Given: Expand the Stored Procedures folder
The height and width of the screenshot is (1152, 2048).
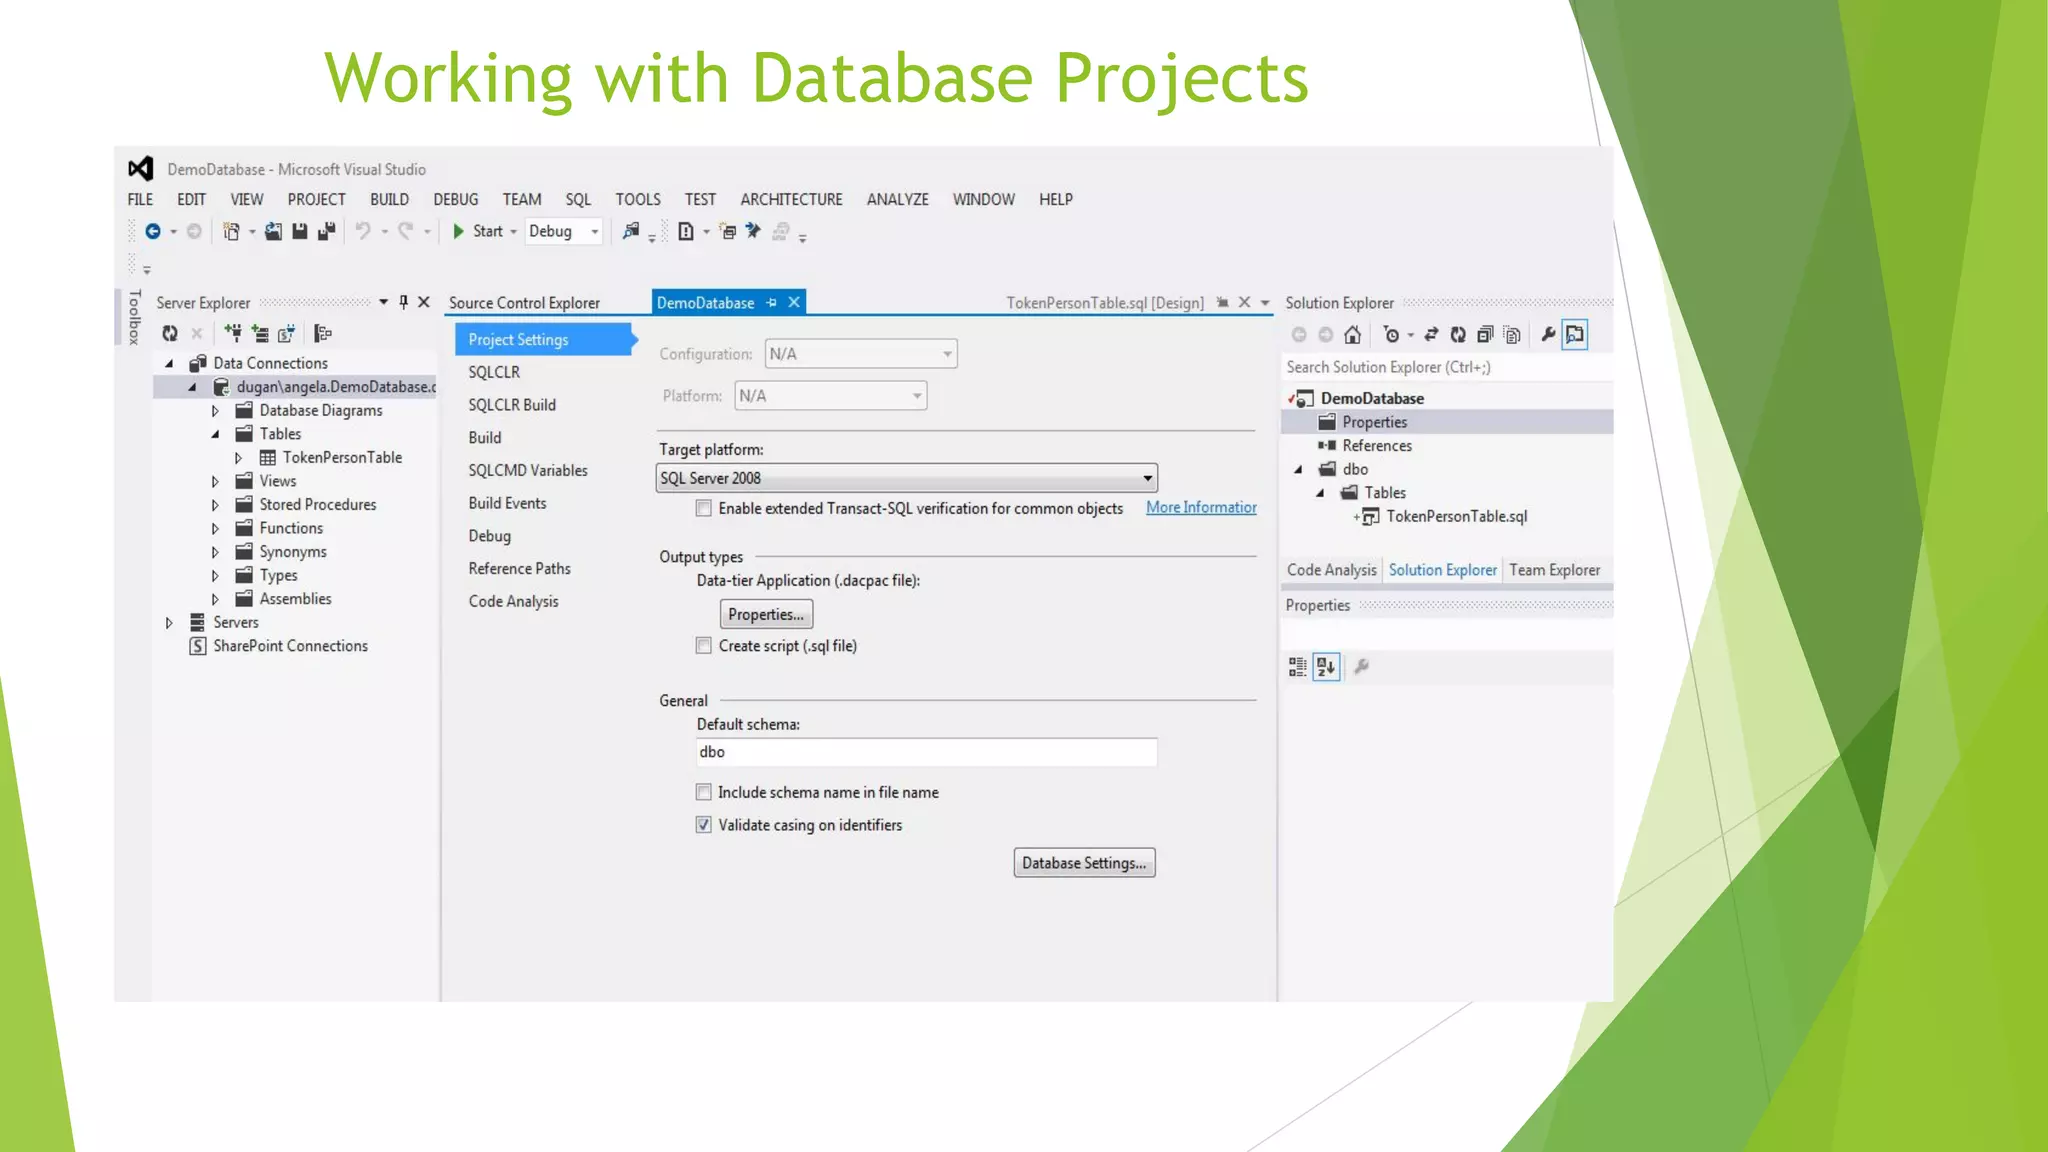Looking at the screenshot, I should (215, 505).
